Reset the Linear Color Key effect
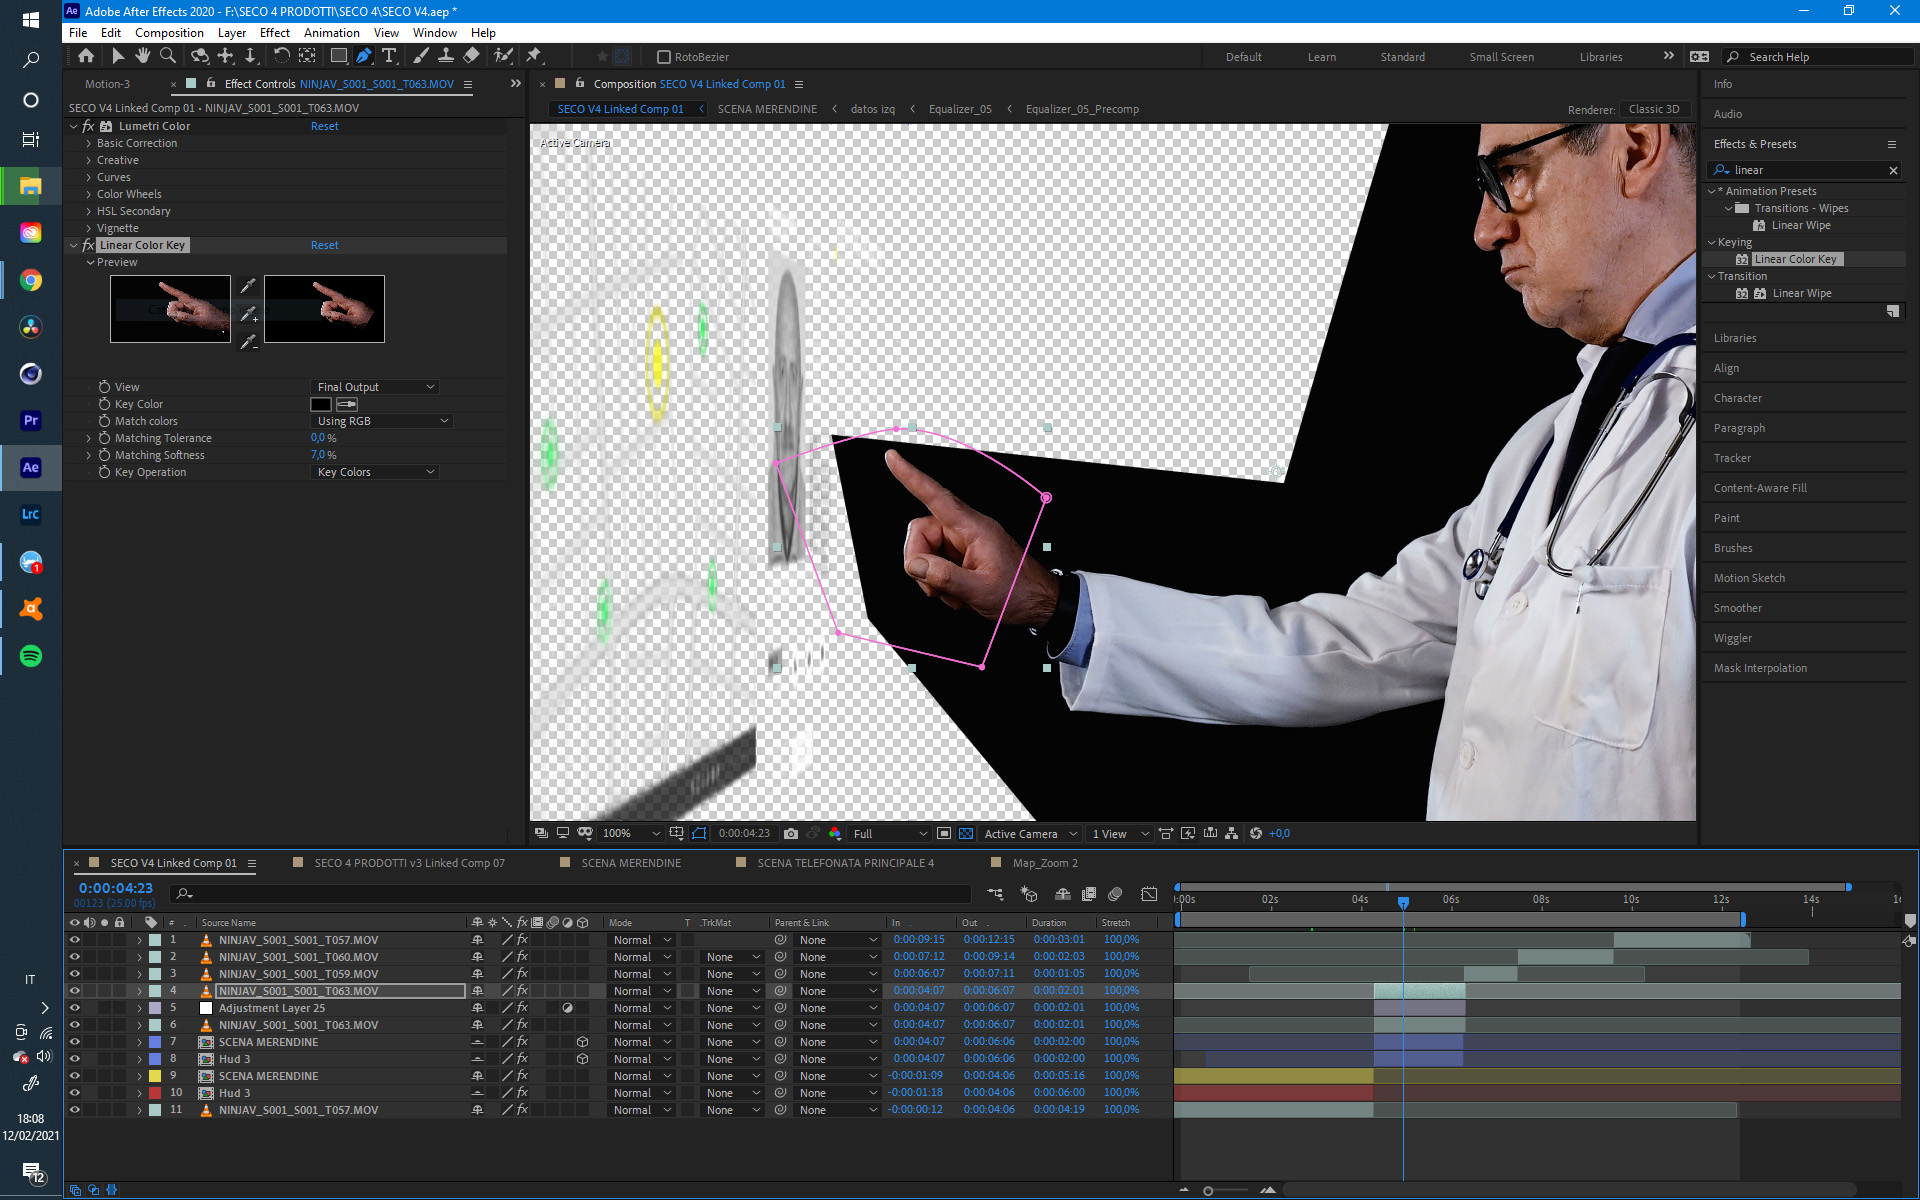1920x1200 pixels. (324, 245)
